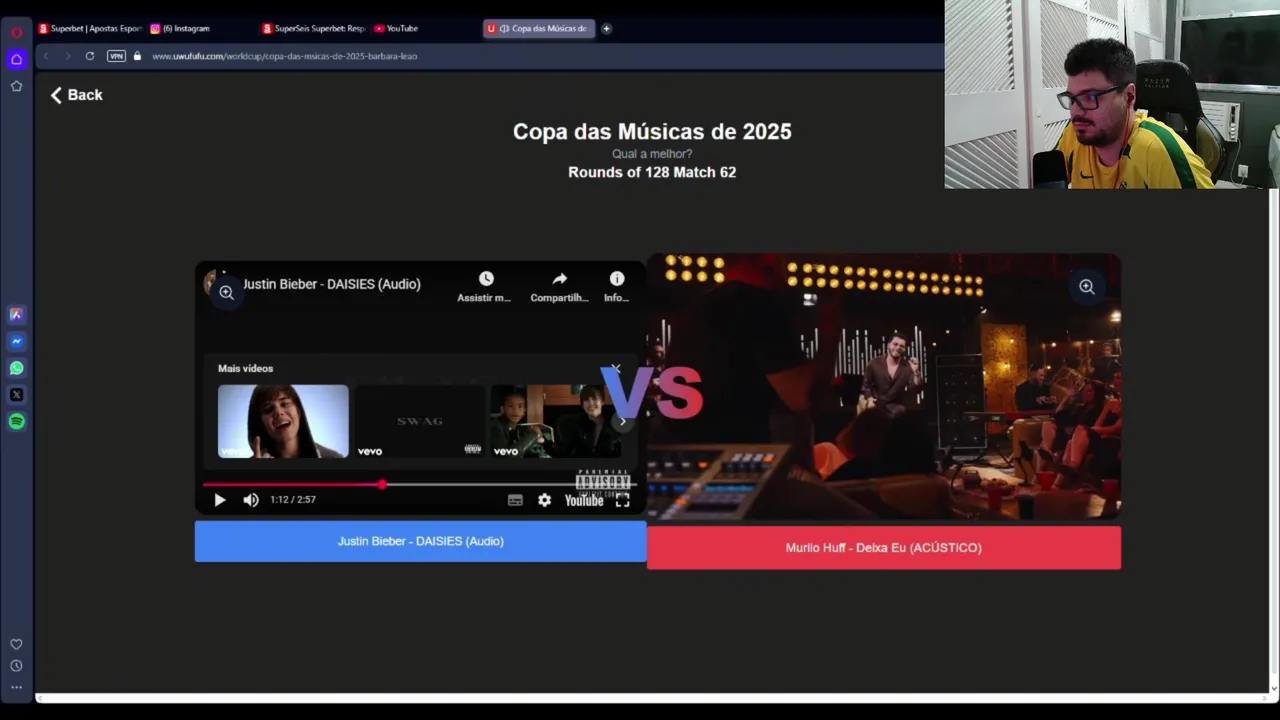
Task: Click the Compartilhar share arrow icon
Action: [559, 279]
